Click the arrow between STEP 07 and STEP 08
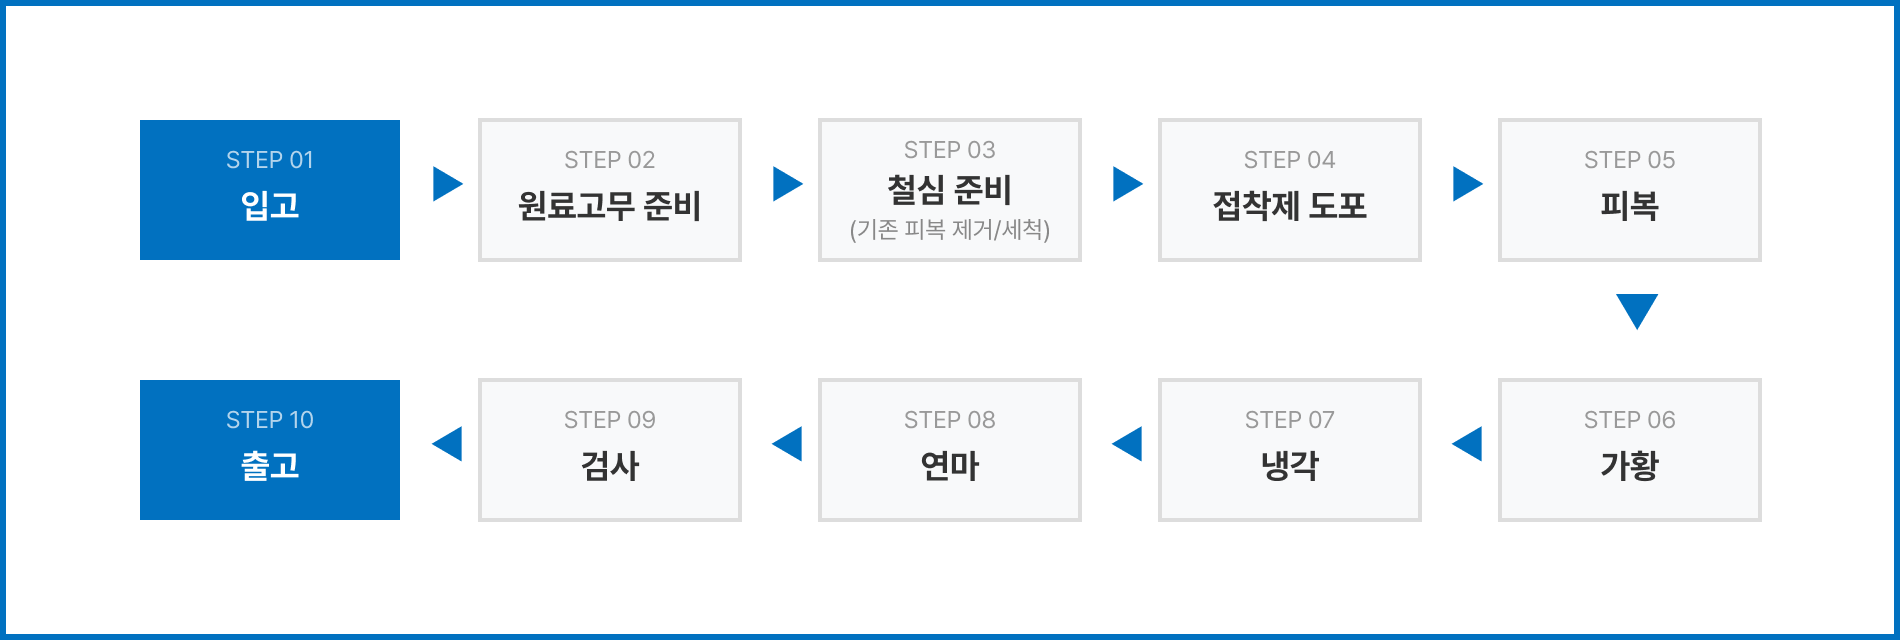This screenshot has height=640, width=1900. point(1128,444)
